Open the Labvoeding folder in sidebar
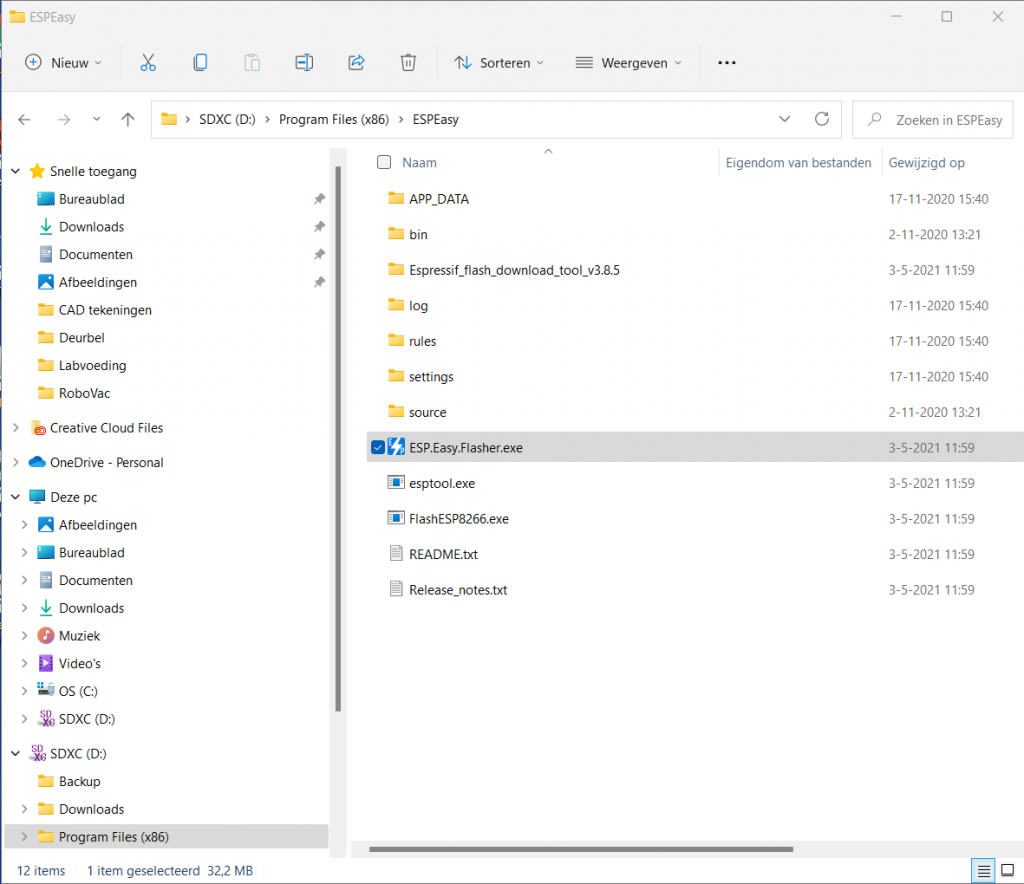 click(x=92, y=366)
